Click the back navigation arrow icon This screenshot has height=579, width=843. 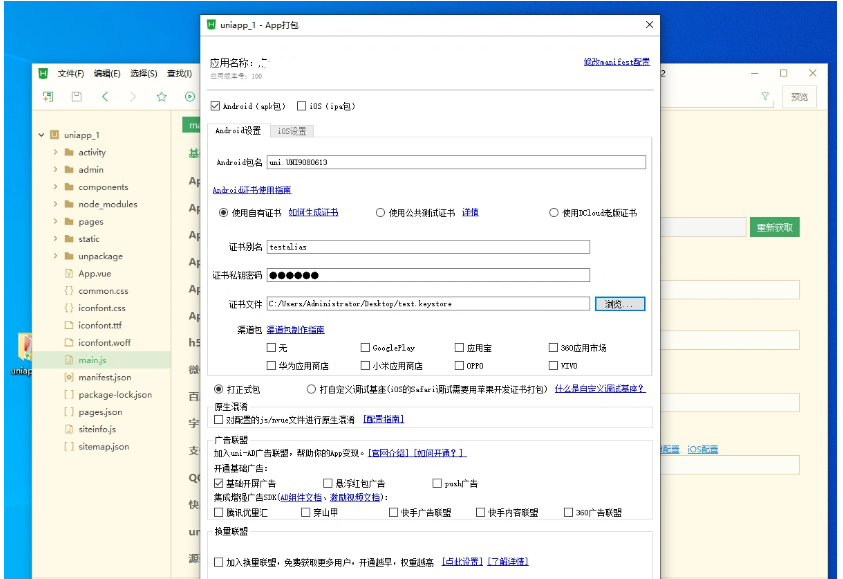(x=105, y=97)
